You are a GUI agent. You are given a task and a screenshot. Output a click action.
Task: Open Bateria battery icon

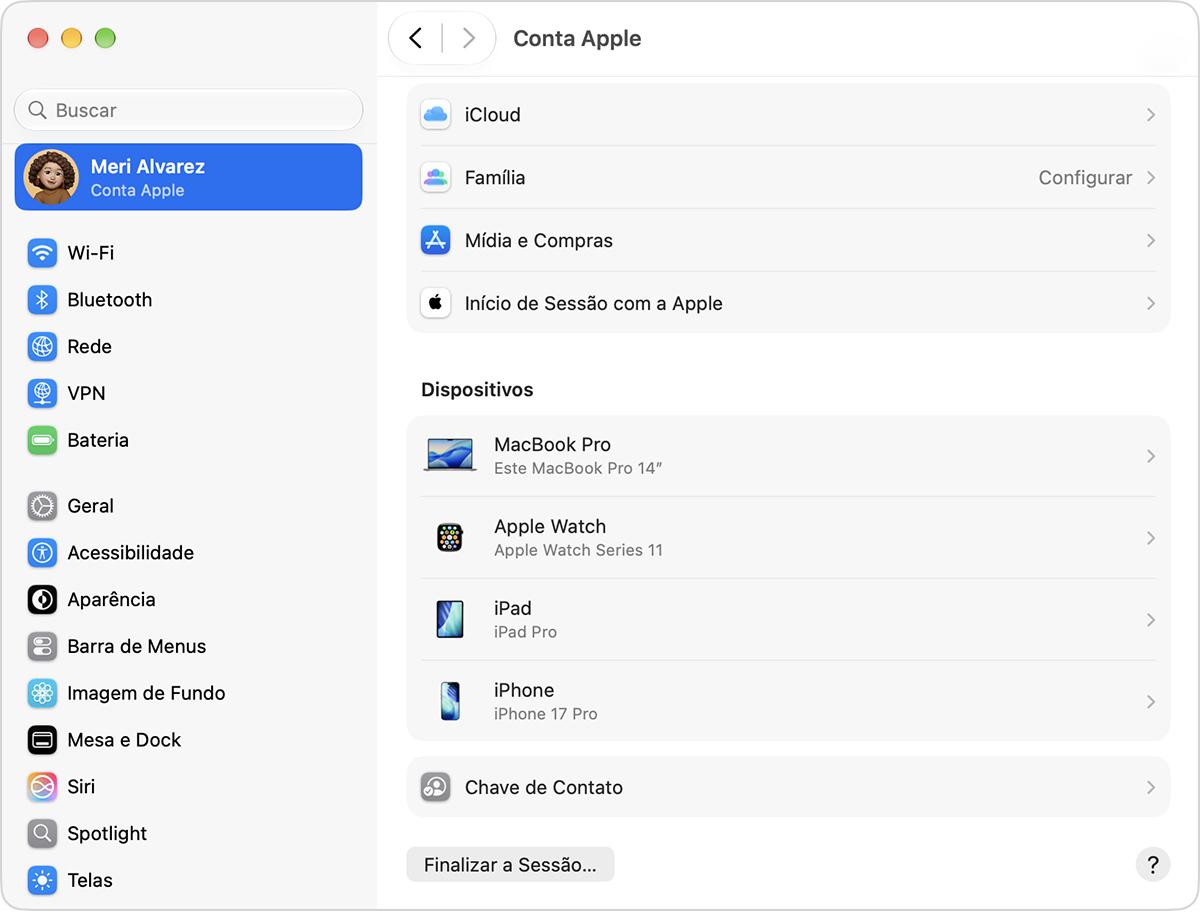pyautogui.click(x=42, y=440)
